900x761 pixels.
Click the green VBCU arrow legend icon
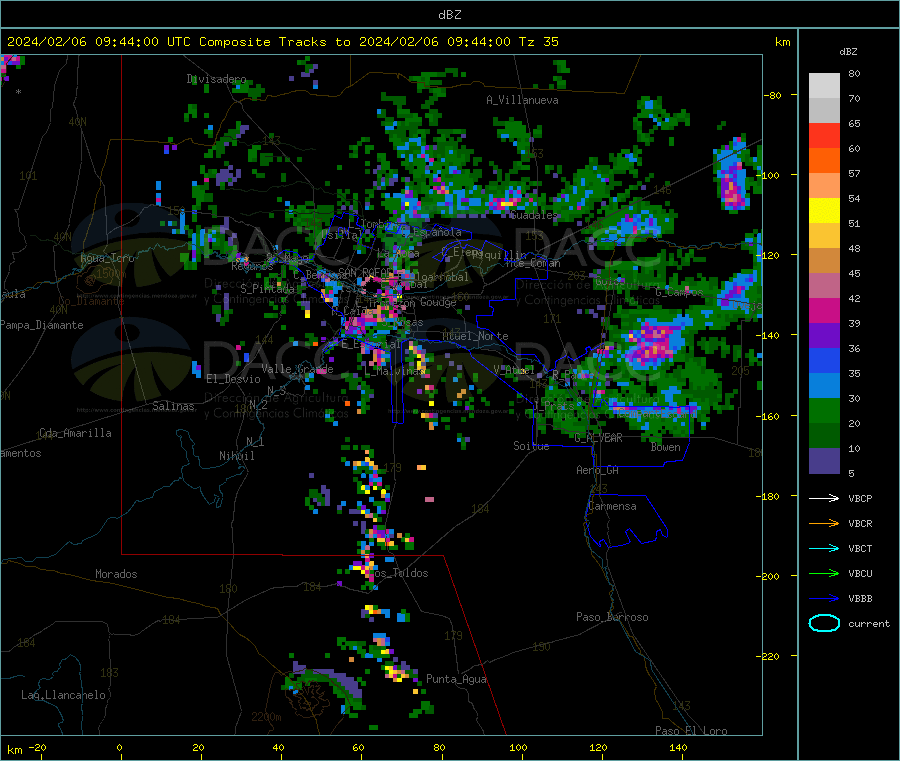pos(824,573)
